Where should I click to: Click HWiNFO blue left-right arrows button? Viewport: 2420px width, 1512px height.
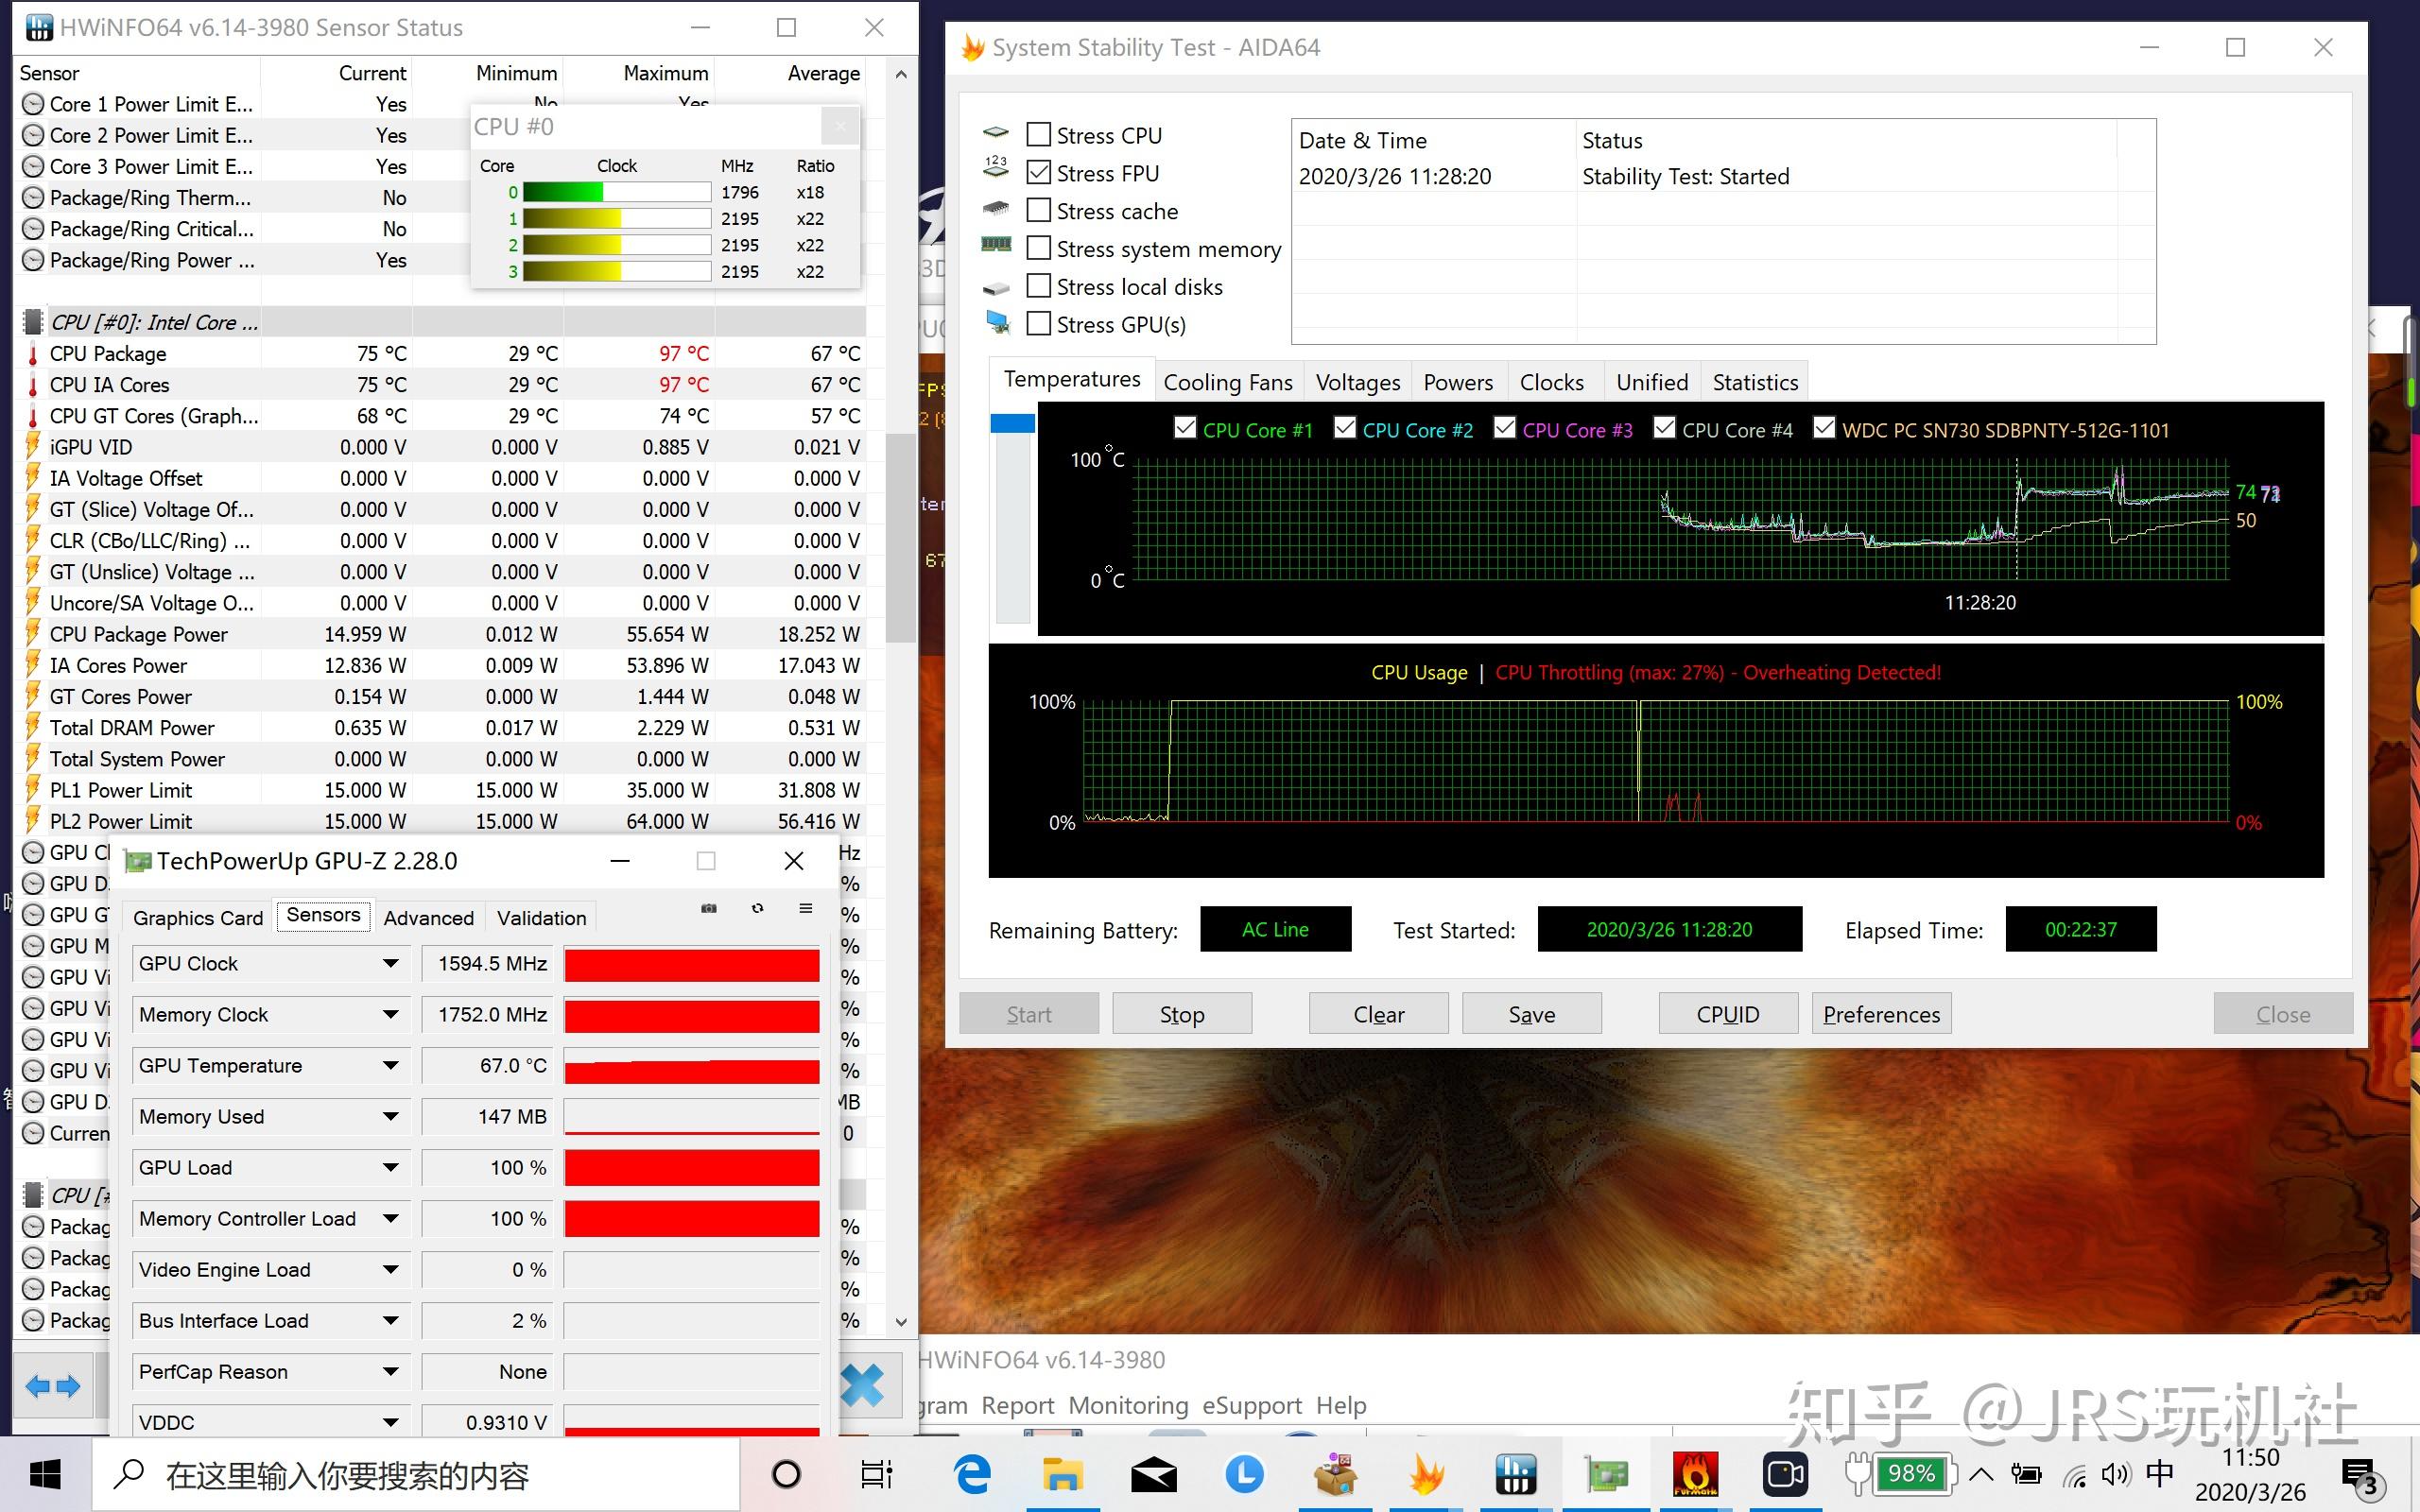pyautogui.click(x=53, y=1386)
